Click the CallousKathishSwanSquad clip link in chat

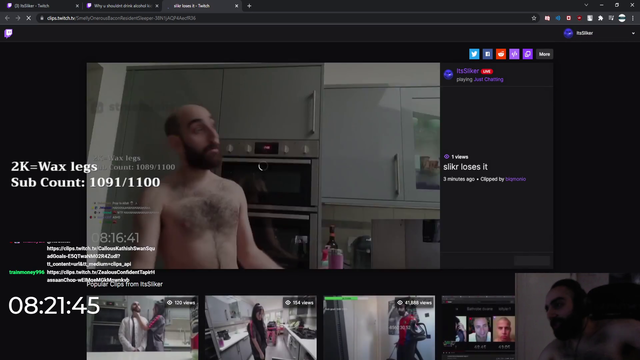click(101, 256)
